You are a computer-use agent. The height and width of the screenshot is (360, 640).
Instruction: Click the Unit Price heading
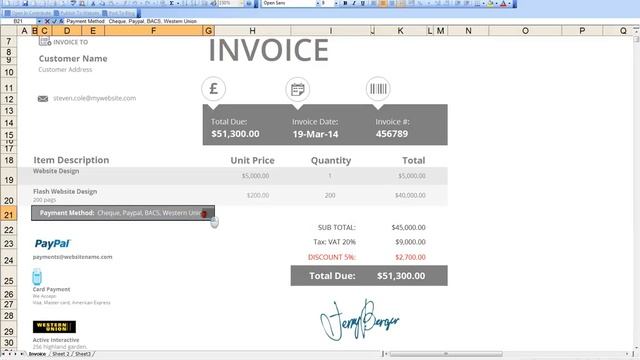pos(253,160)
